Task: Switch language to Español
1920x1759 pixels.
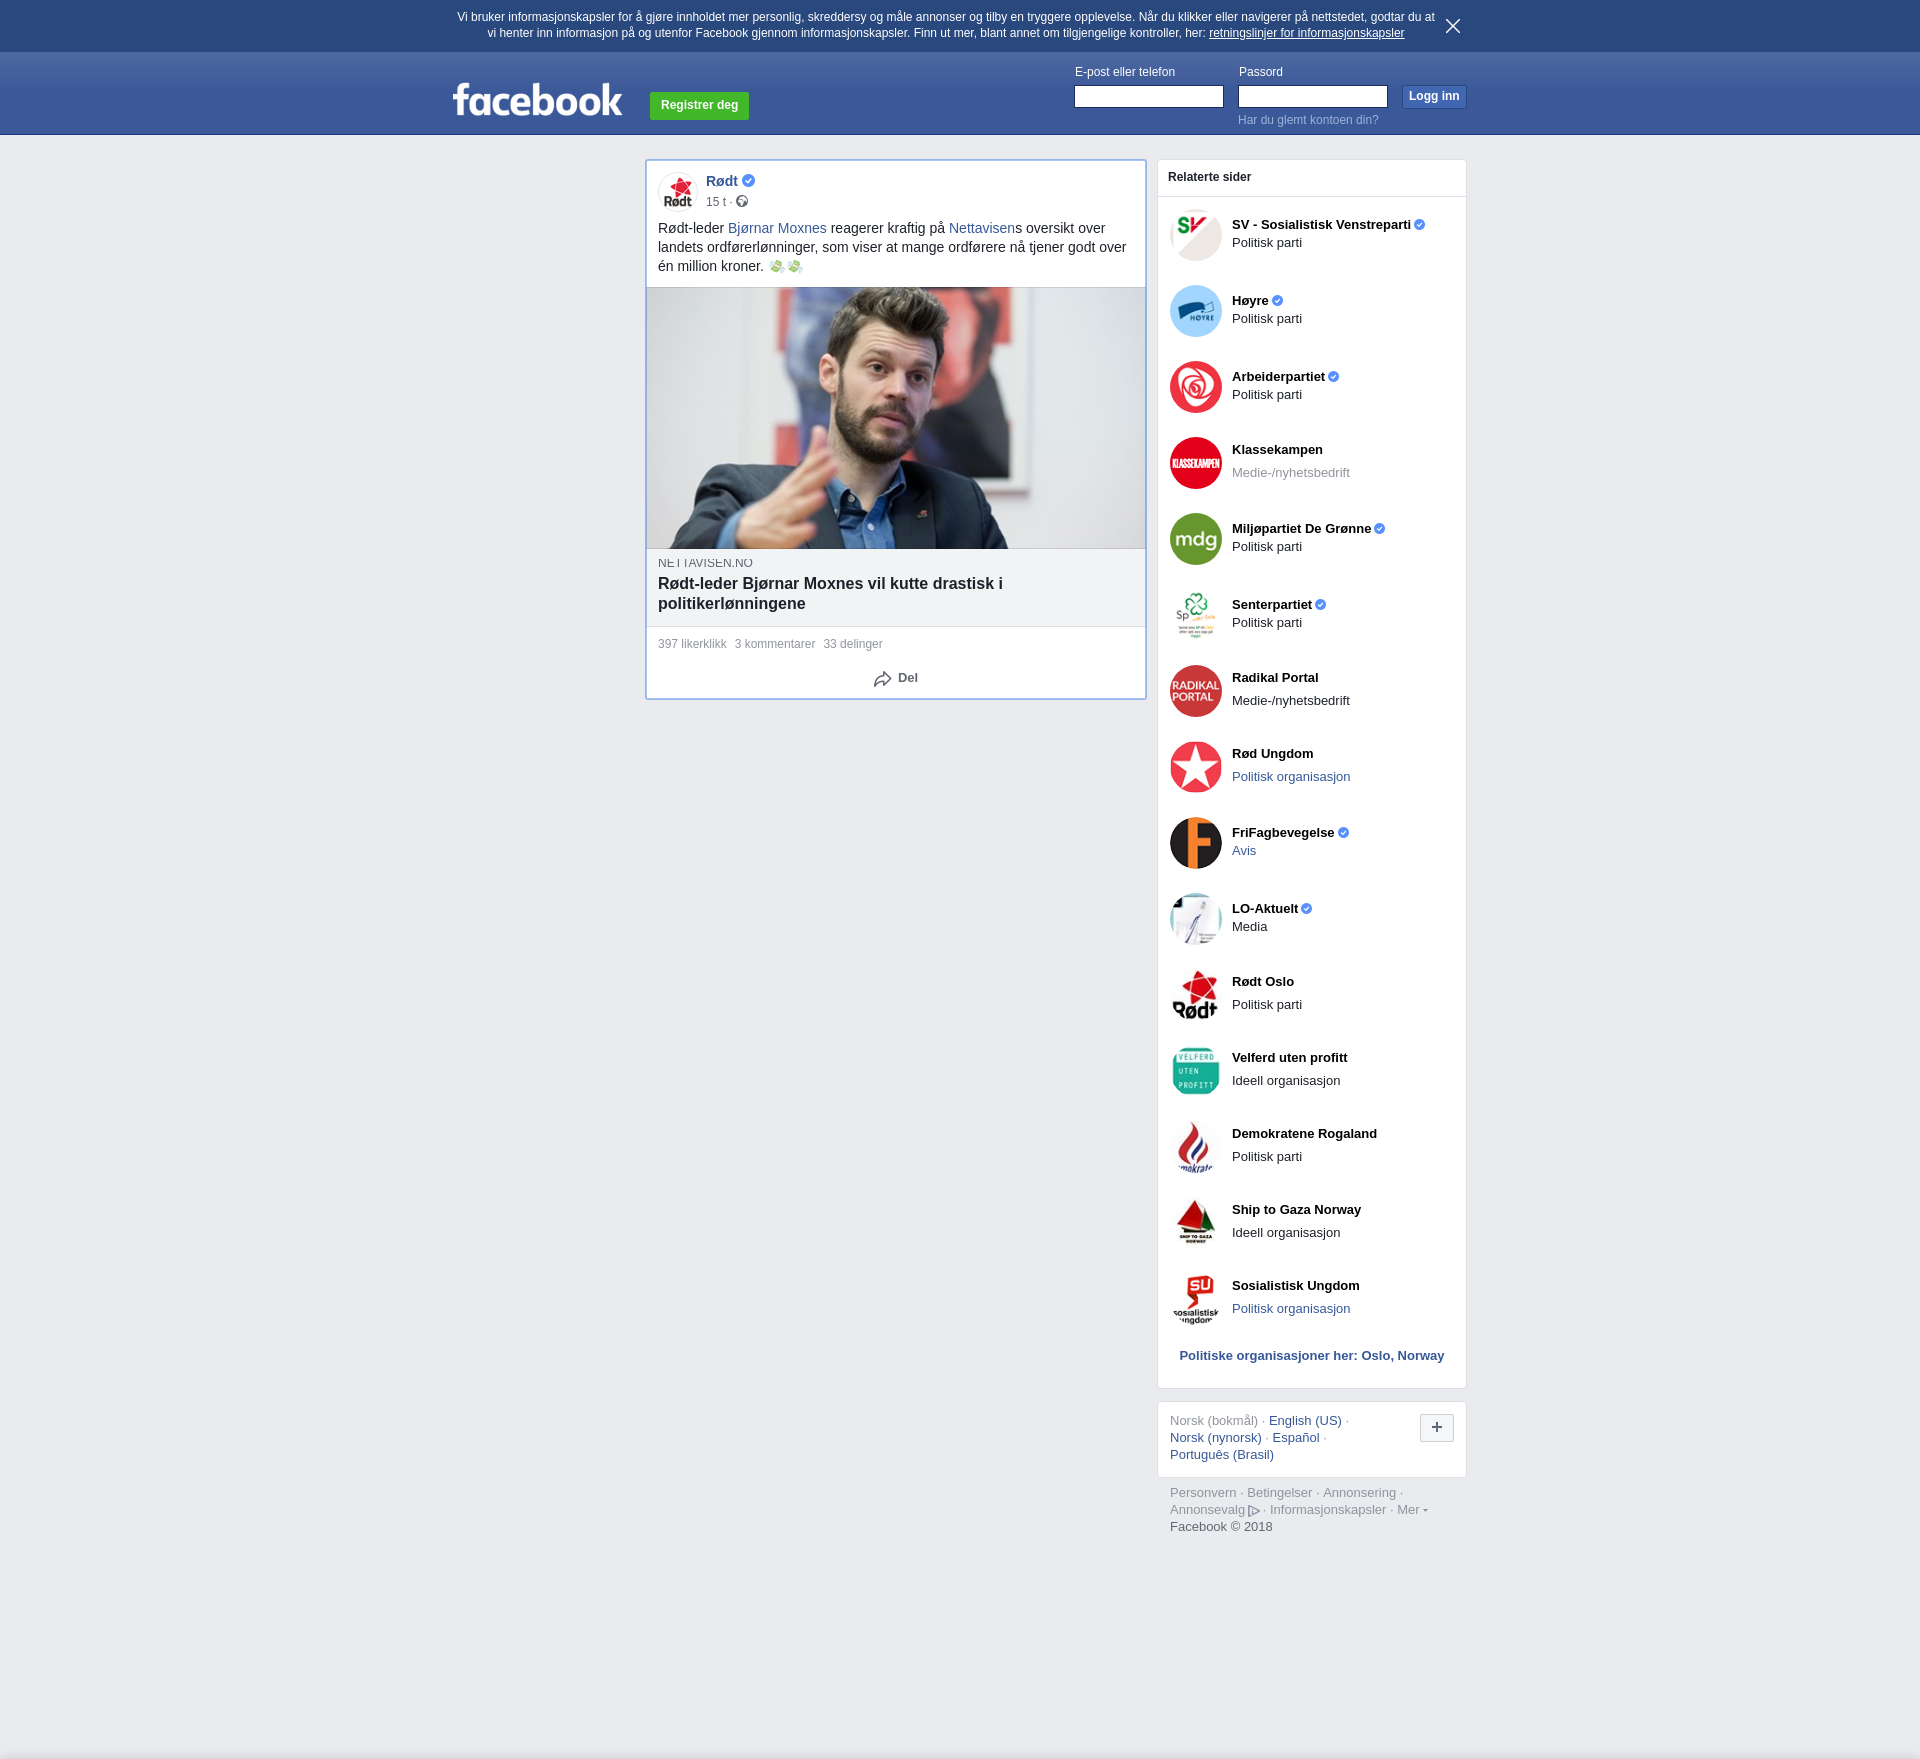Action: pos(1296,1438)
